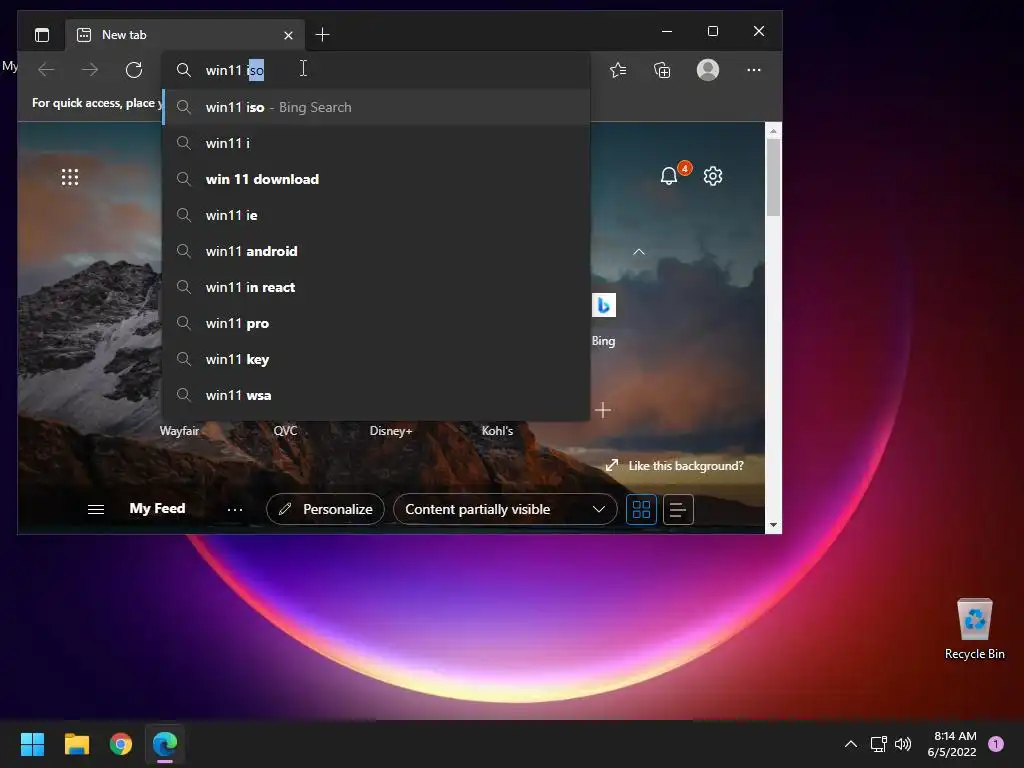Viewport: 1024px width, 768px height.
Task: Open the My Feed hamburger menu
Action: [x=96, y=509]
